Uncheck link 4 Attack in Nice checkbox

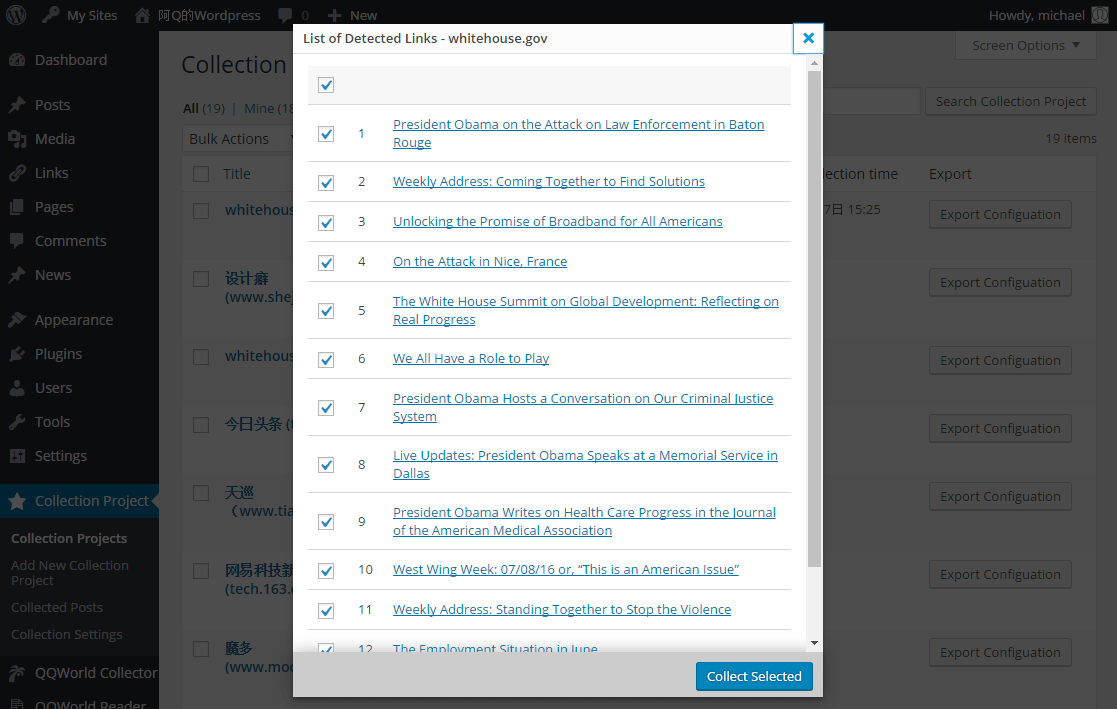click(x=326, y=262)
